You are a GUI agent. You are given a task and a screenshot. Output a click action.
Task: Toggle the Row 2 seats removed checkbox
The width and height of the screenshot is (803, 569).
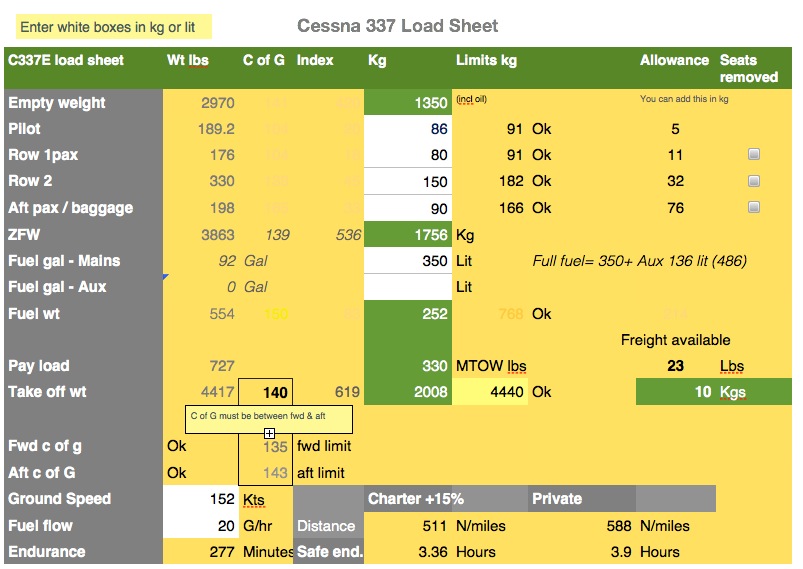[x=754, y=181]
